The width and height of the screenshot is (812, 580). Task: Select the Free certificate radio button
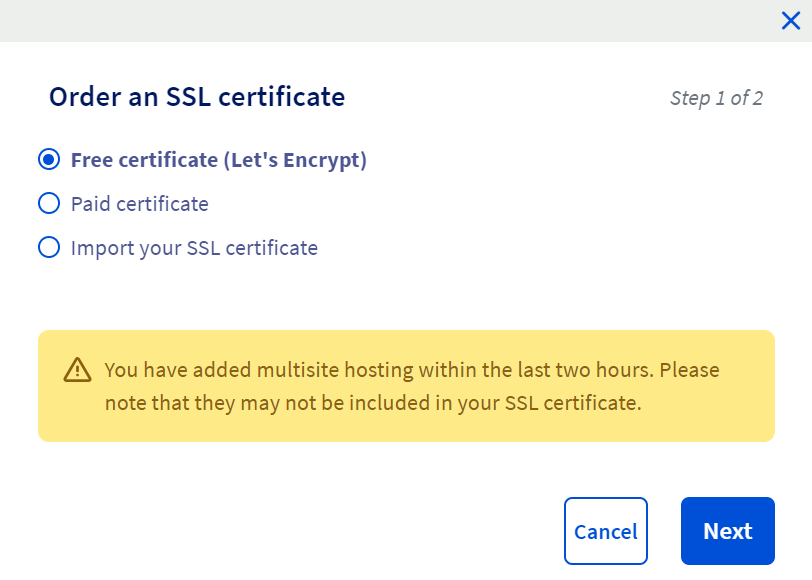tap(49, 160)
